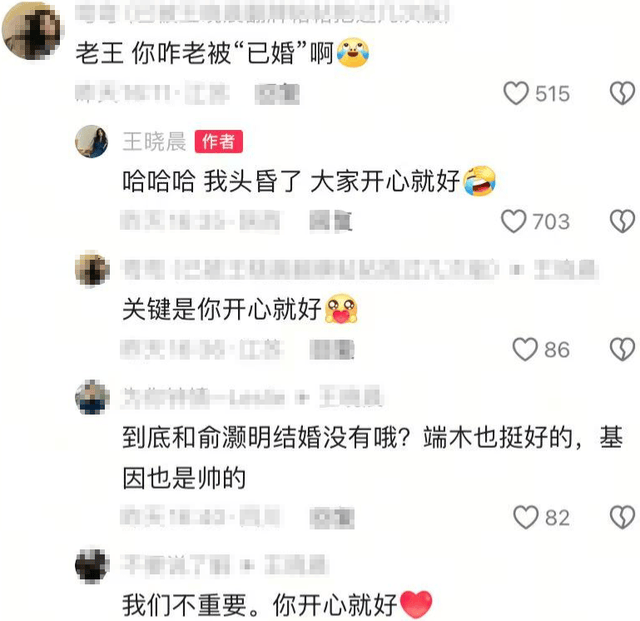
Task: Open 王晓晨's profile avatar
Action: (92, 141)
